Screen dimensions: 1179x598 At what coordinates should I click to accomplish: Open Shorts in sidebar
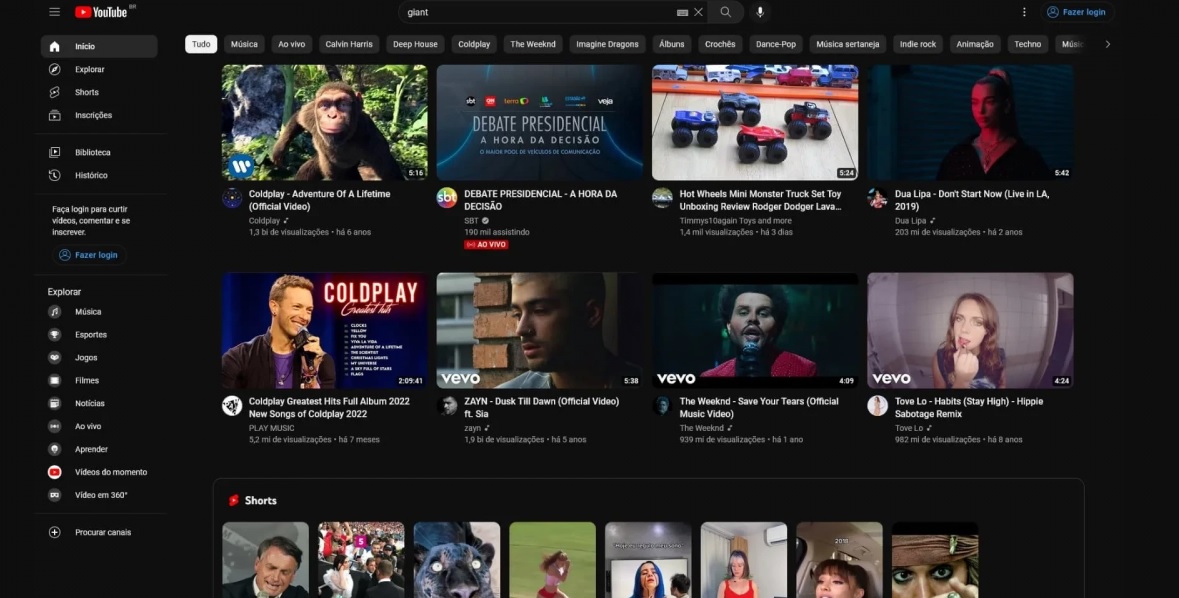pos(99,93)
